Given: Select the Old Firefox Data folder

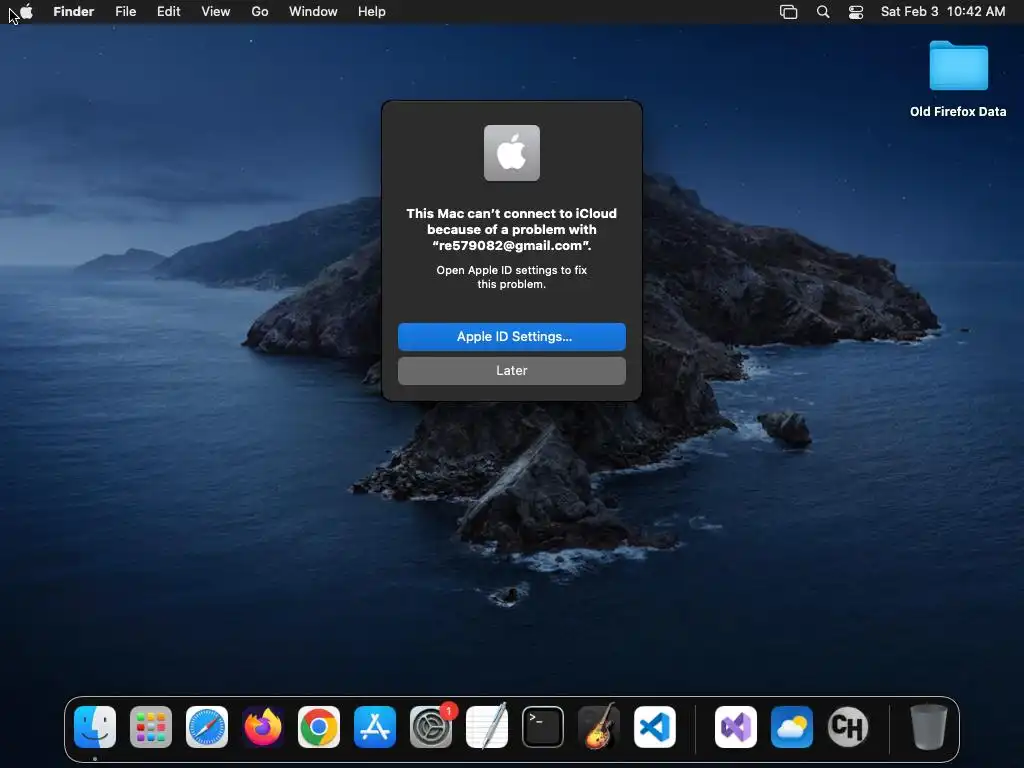Looking at the screenshot, I should 958,79.
